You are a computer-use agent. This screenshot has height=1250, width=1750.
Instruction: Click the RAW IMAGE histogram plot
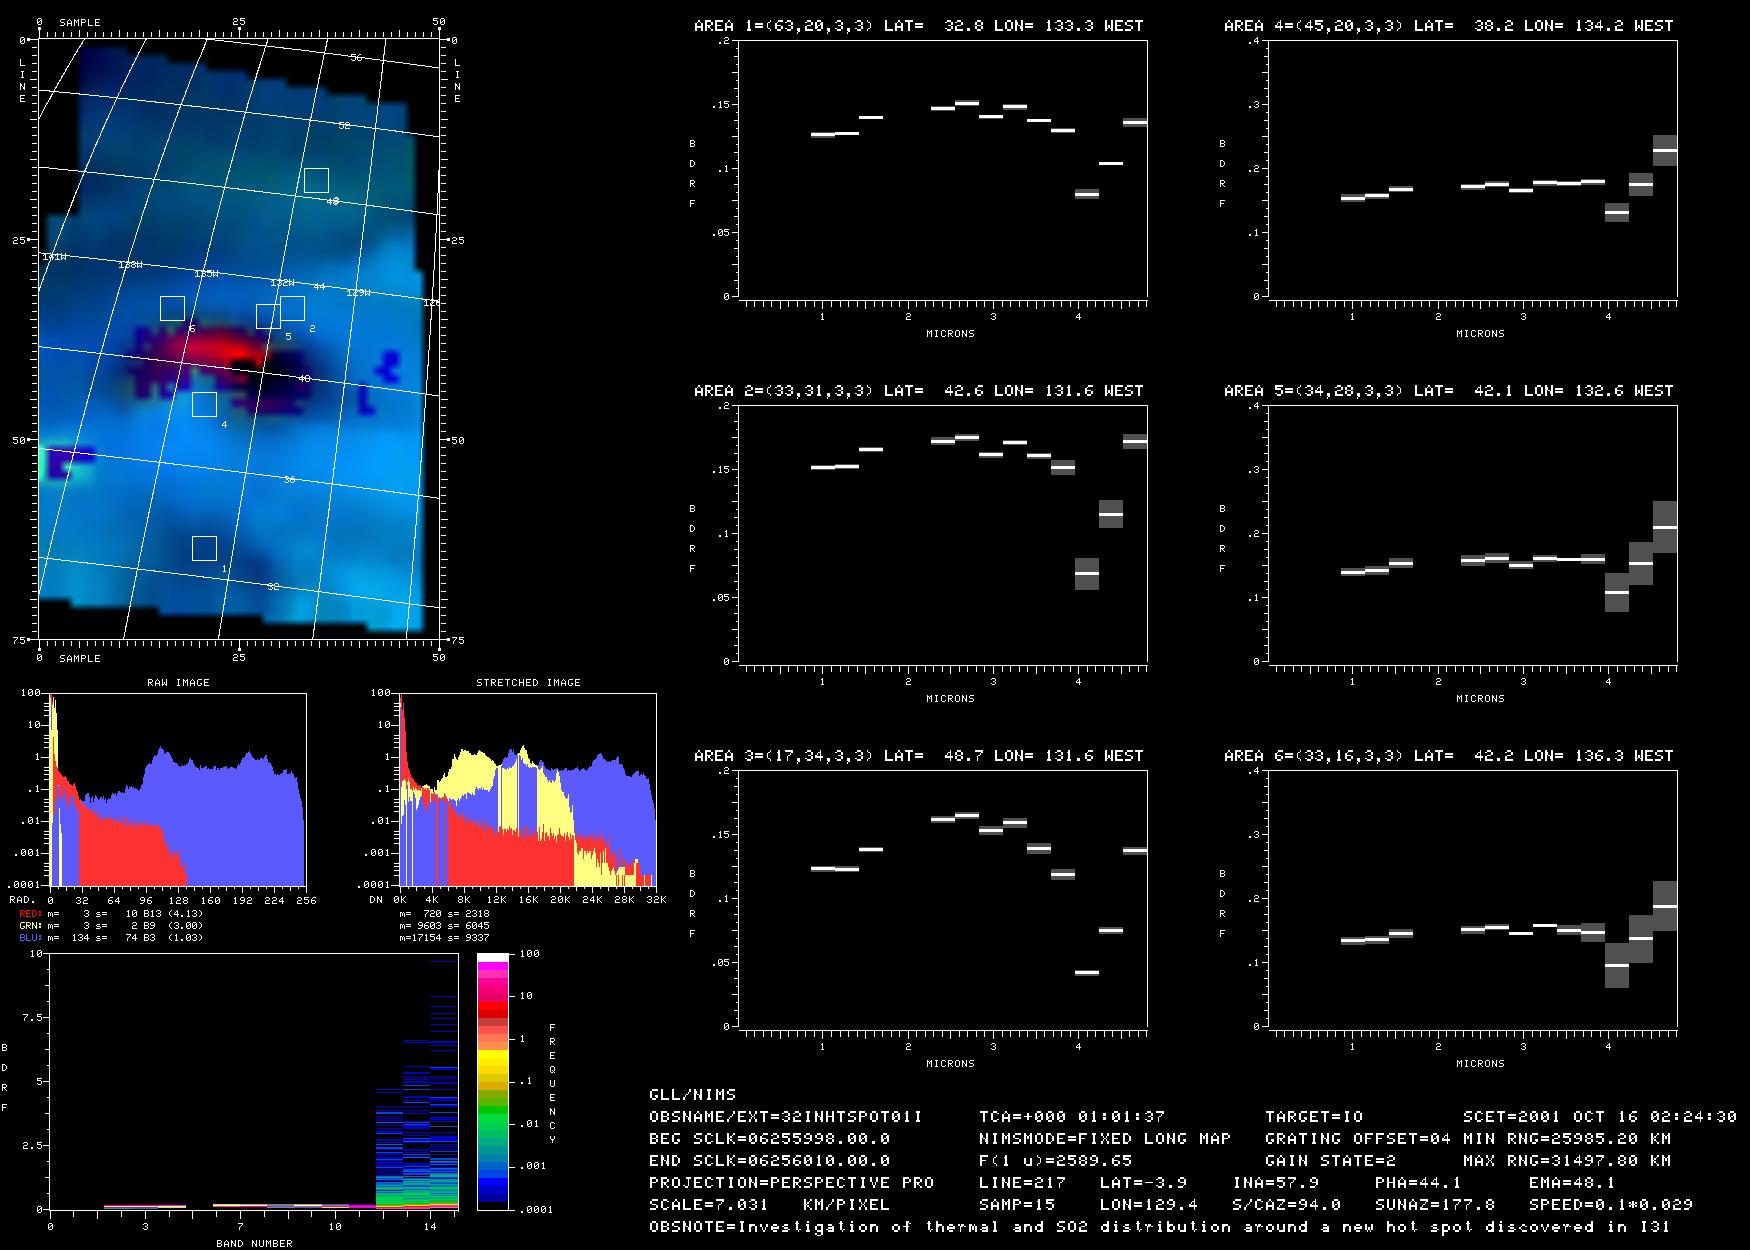(x=178, y=789)
